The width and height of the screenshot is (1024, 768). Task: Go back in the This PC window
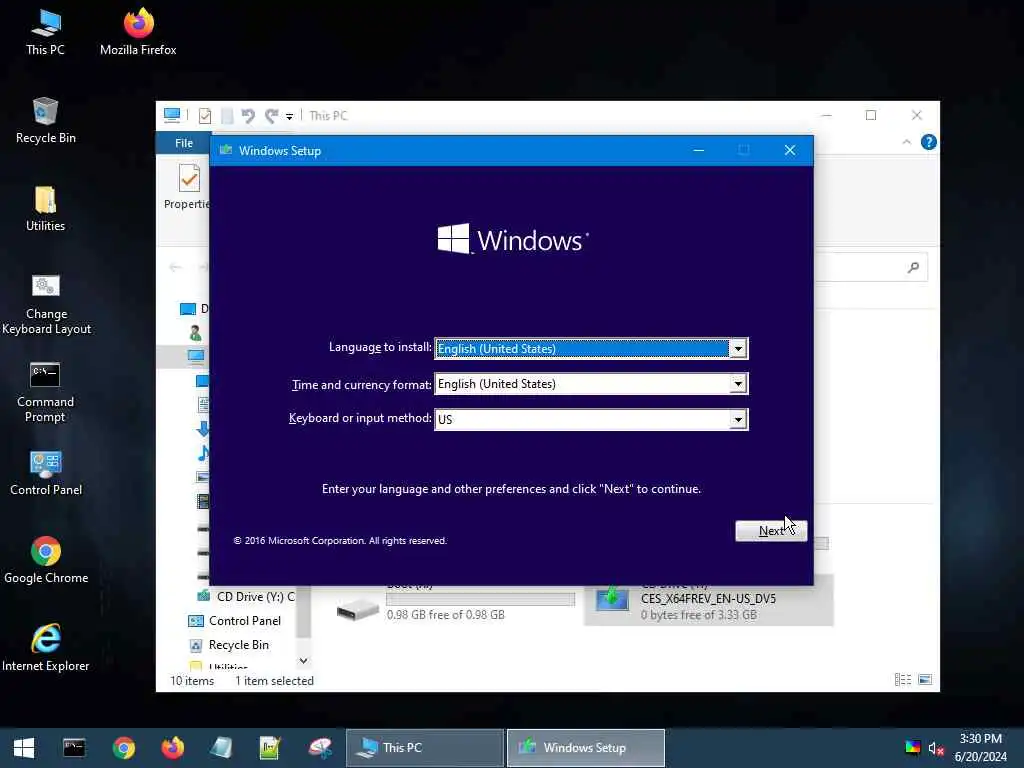[x=175, y=267]
